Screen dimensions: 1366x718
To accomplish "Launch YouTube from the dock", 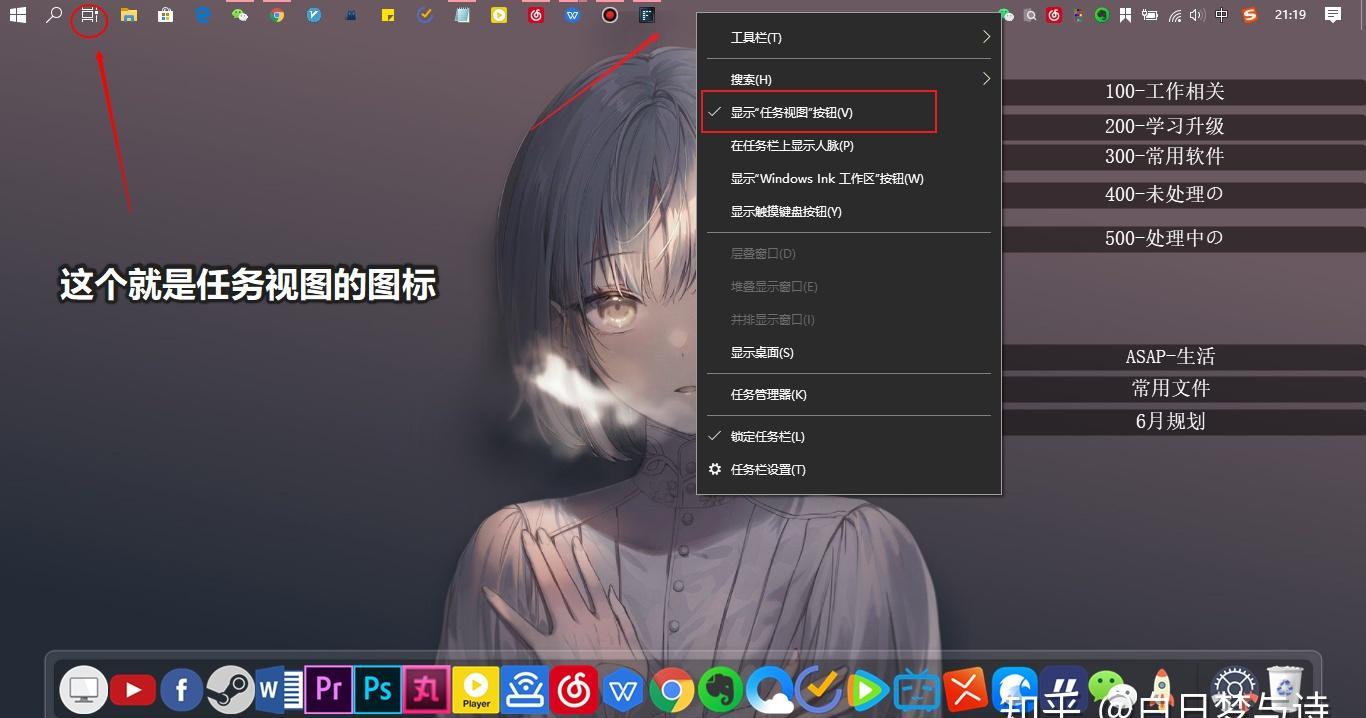I will point(133,690).
